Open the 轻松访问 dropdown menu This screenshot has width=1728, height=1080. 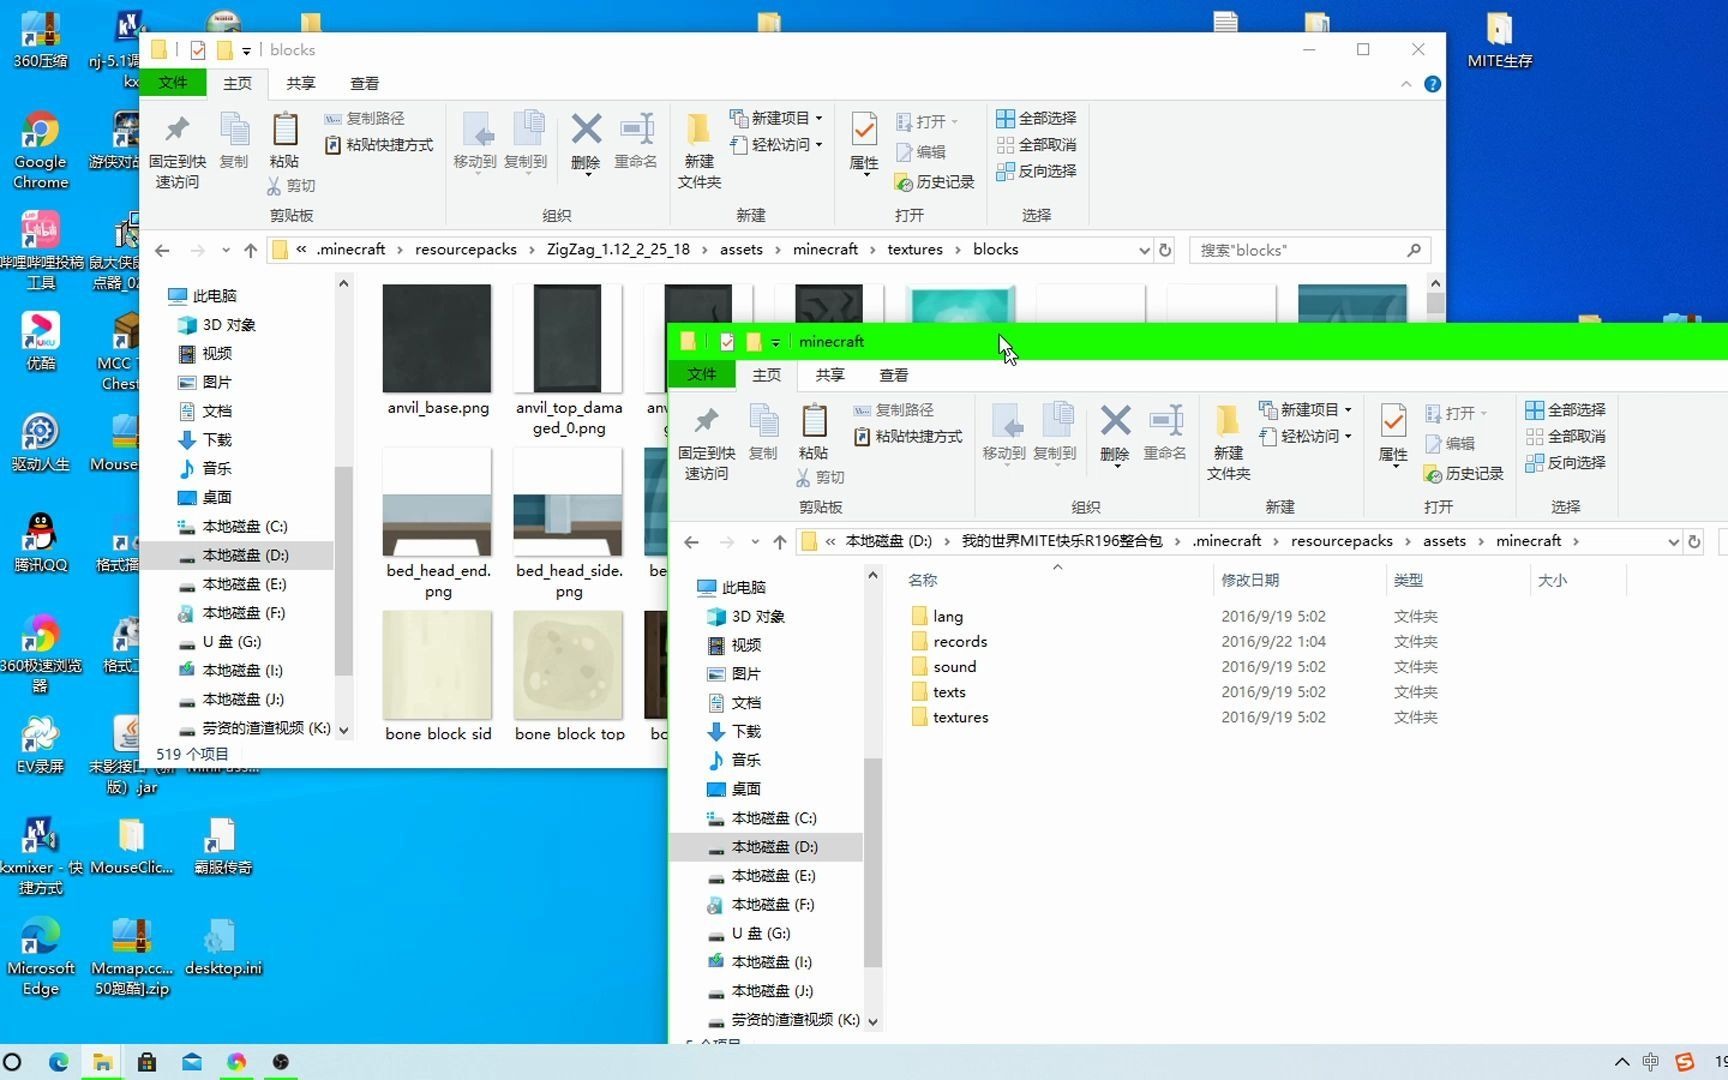coord(777,145)
